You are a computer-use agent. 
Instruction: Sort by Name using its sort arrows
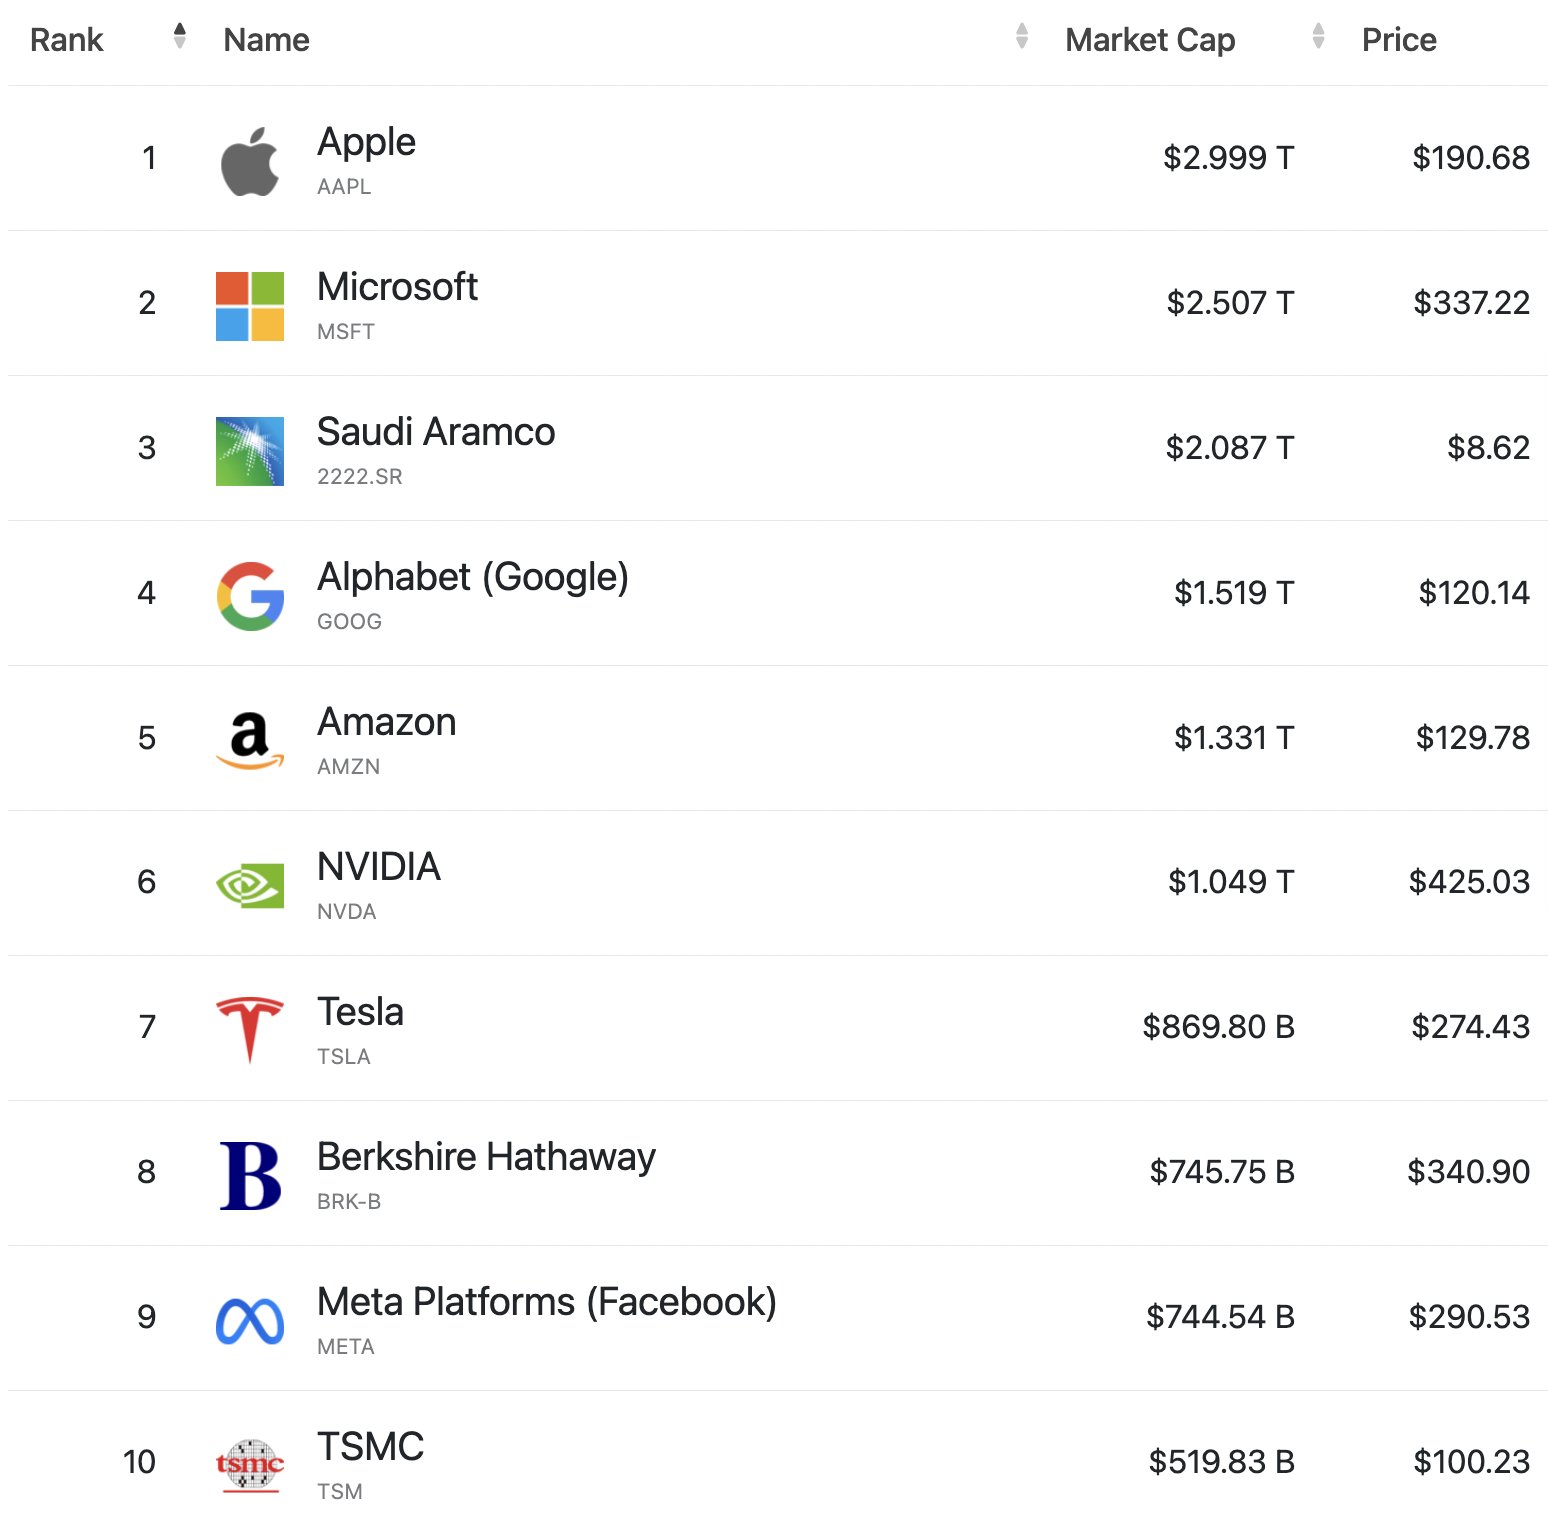(1022, 36)
